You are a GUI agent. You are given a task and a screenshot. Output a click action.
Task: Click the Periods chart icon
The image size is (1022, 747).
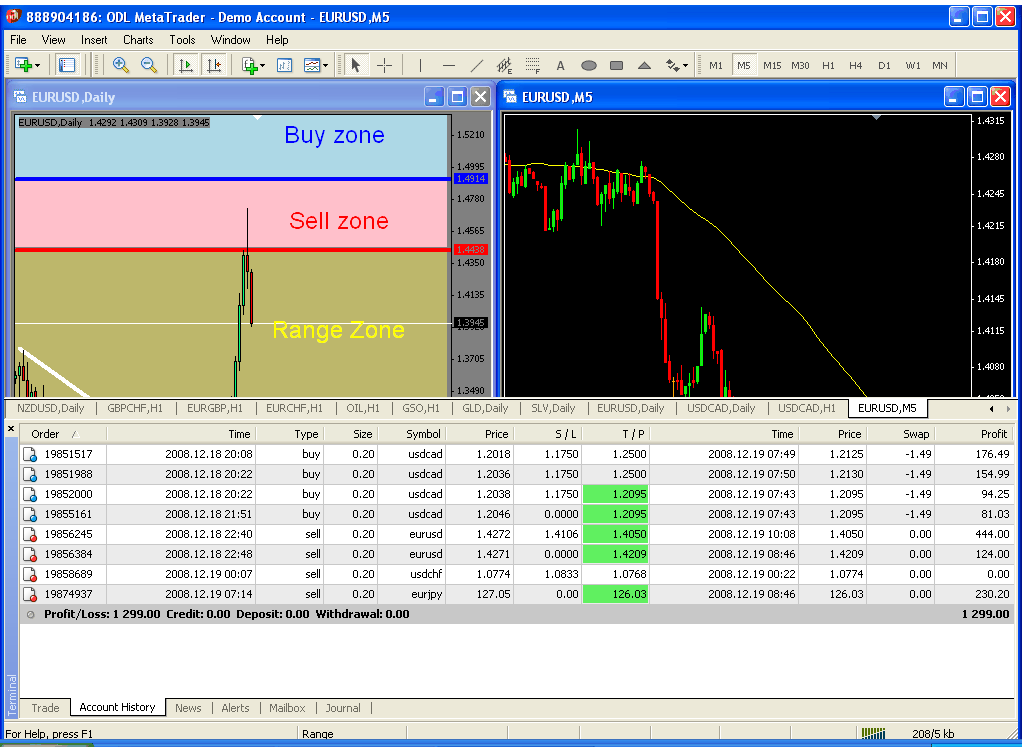[x=285, y=65]
